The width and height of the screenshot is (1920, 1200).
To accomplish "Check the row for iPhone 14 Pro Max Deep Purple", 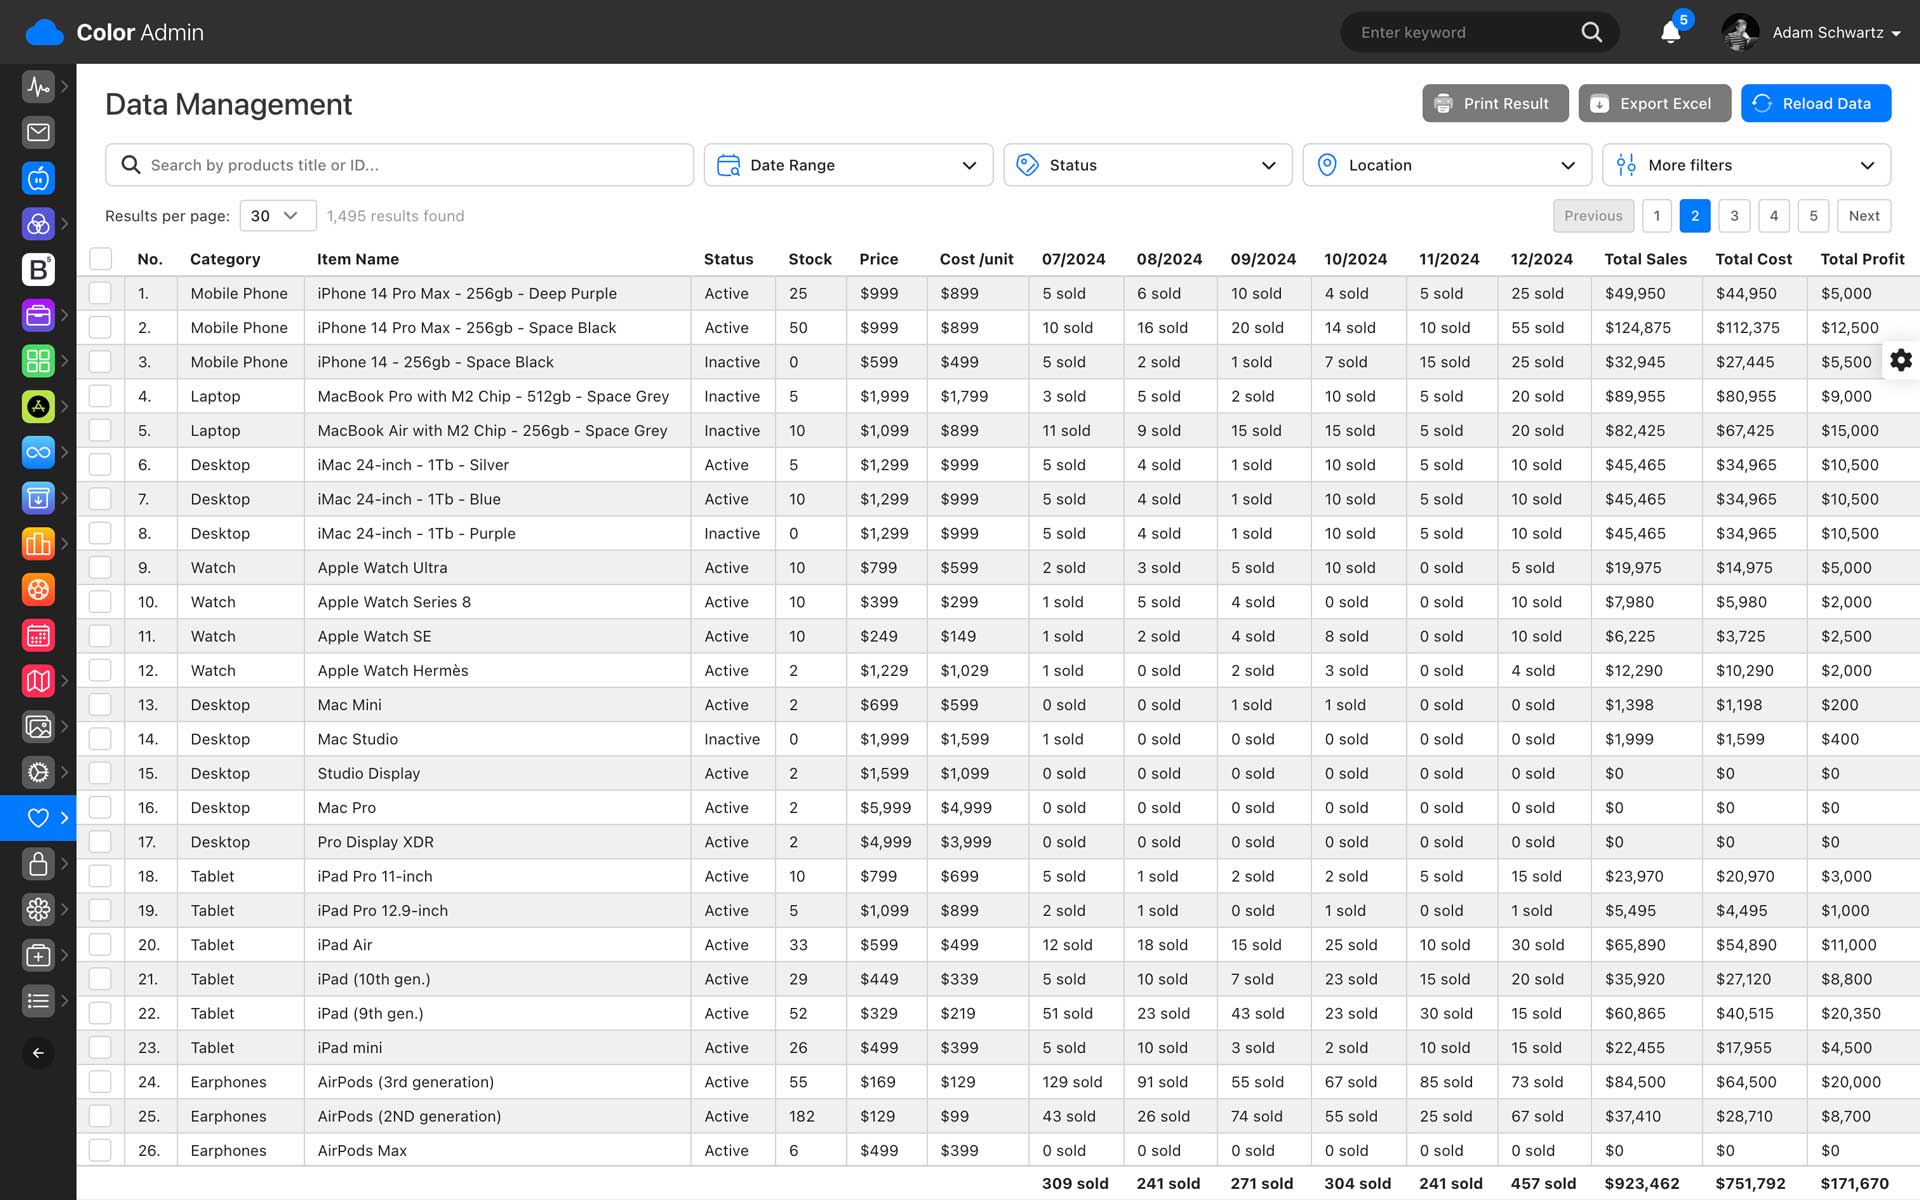I will click(x=100, y=293).
